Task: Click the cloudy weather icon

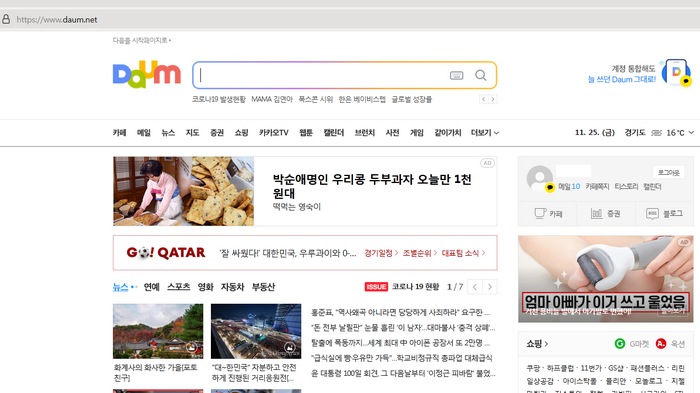Action: point(656,133)
